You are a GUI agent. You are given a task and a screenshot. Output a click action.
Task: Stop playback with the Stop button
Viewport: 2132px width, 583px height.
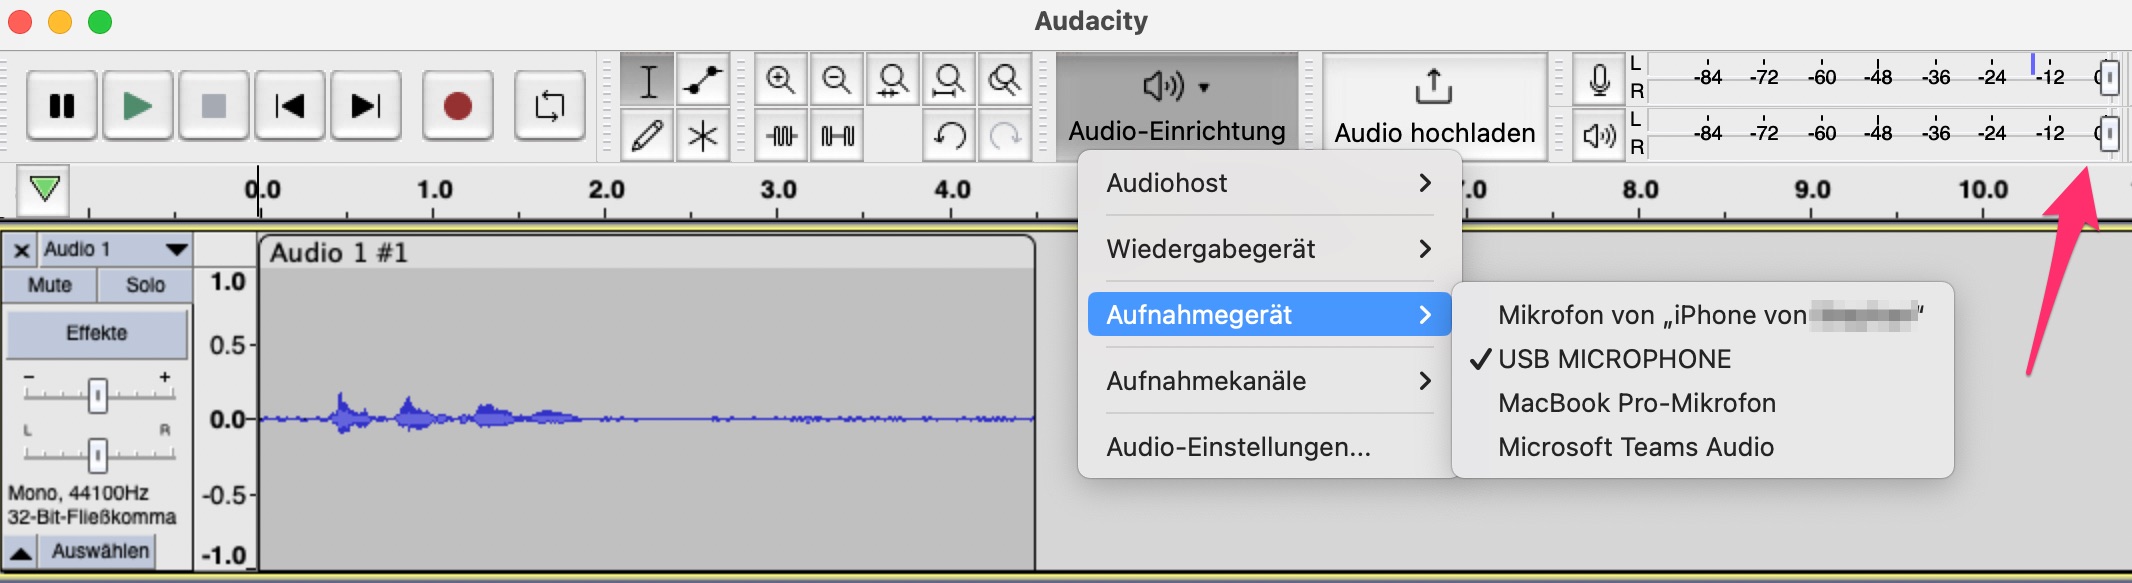pos(214,105)
